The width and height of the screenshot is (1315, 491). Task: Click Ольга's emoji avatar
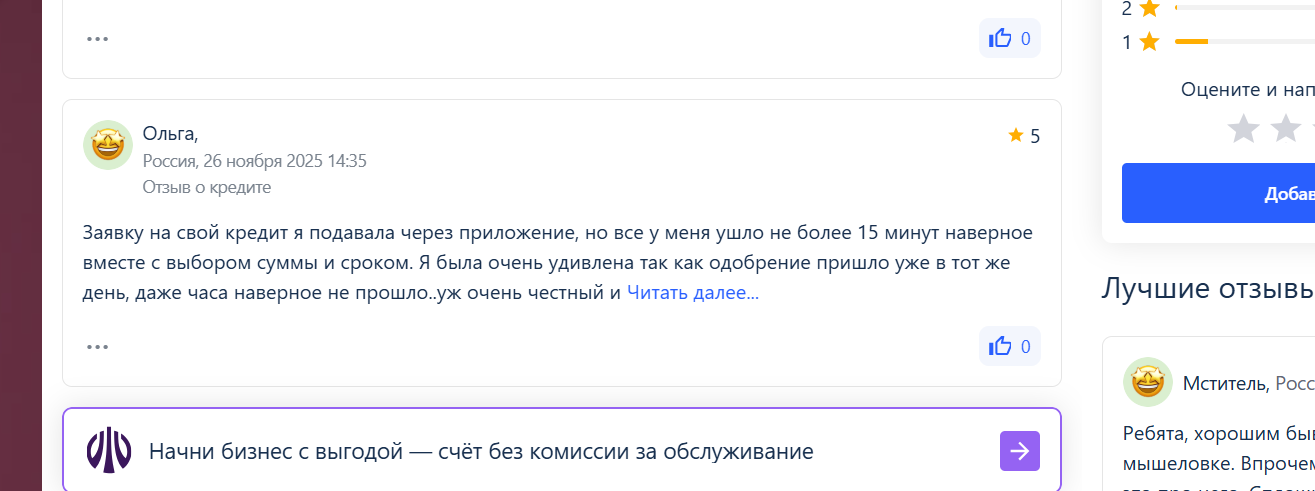click(x=108, y=145)
